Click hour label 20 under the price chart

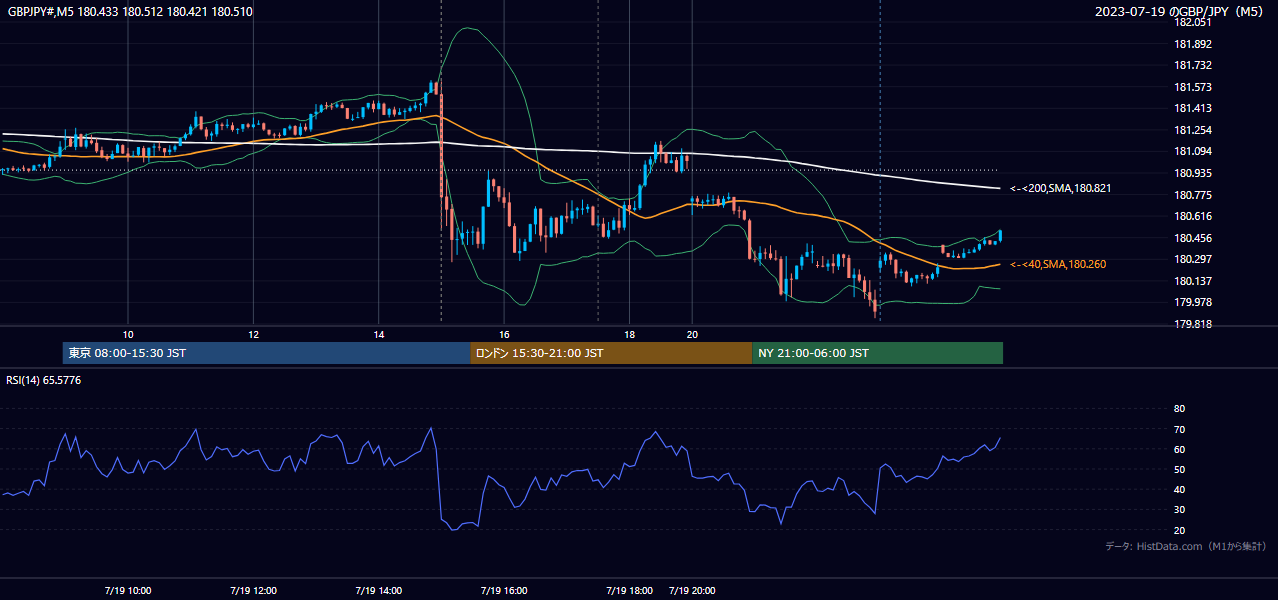(692, 334)
